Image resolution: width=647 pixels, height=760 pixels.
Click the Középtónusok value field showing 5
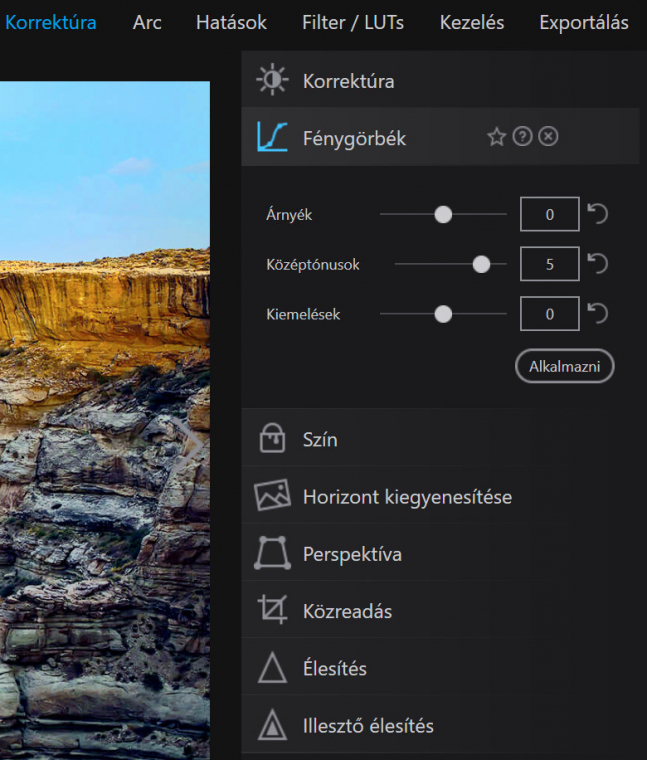pos(550,264)
